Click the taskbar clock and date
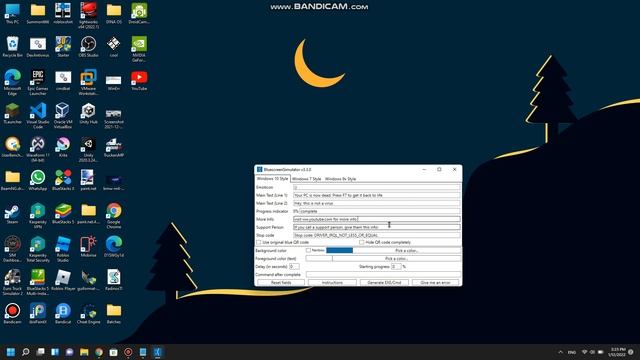 pyautogui.click(x=616, y=352)
